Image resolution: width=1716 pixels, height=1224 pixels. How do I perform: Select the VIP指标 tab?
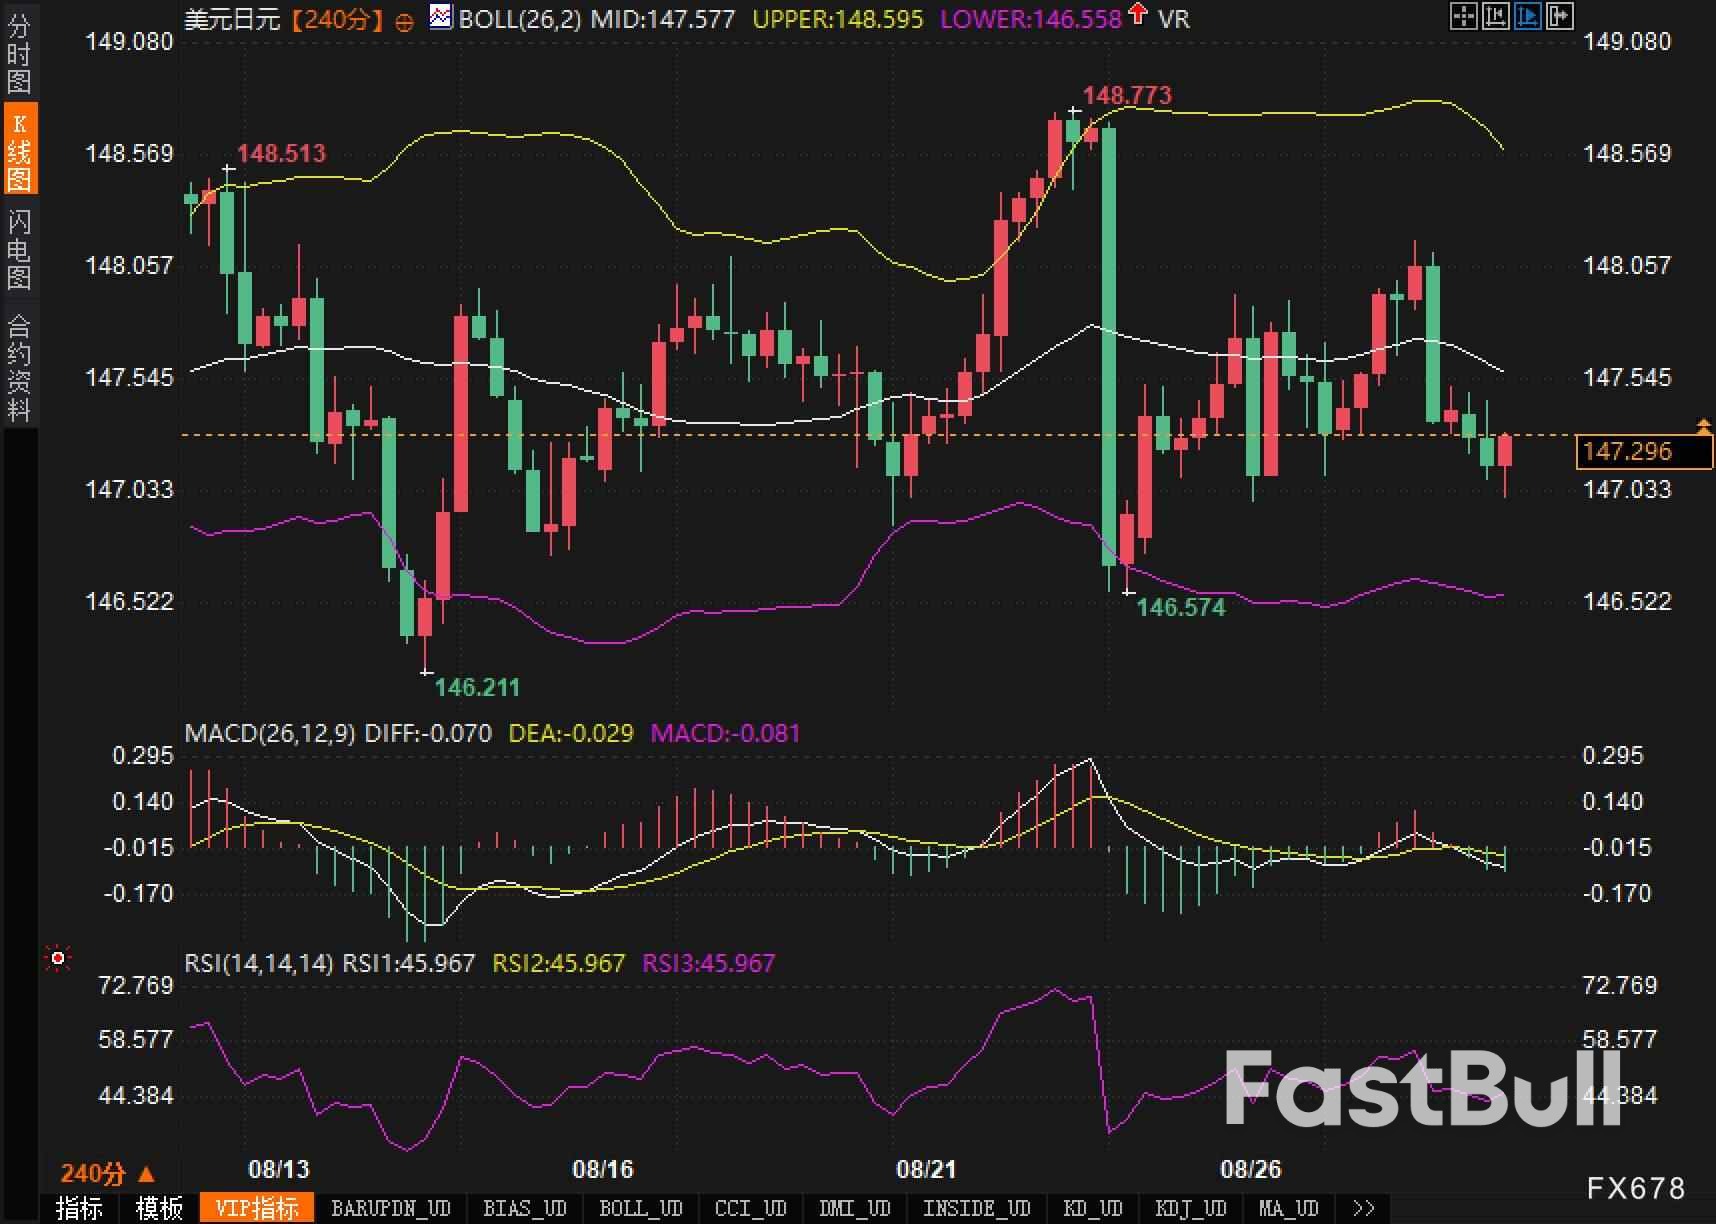pyautogui.click(x=257, y=1208)
